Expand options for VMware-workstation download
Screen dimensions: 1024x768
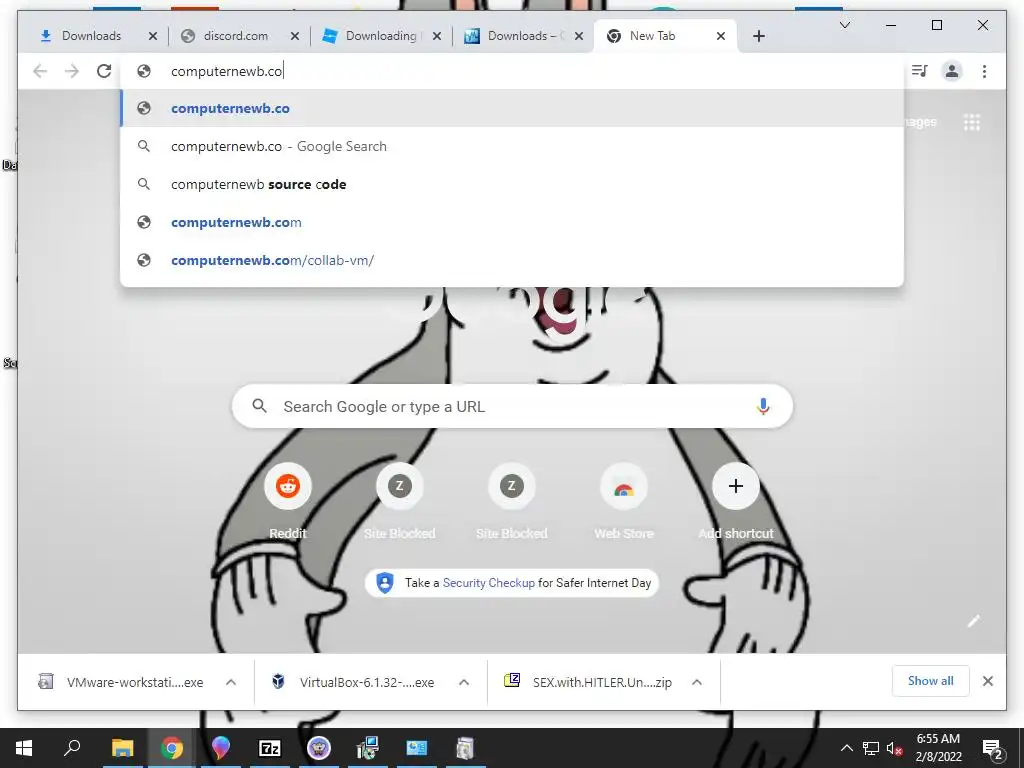(x=231, y=682)
